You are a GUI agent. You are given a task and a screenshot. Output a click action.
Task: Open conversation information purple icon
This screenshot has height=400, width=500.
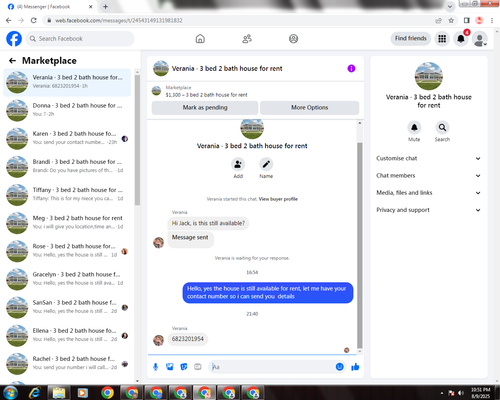click(x=351, y=68)
